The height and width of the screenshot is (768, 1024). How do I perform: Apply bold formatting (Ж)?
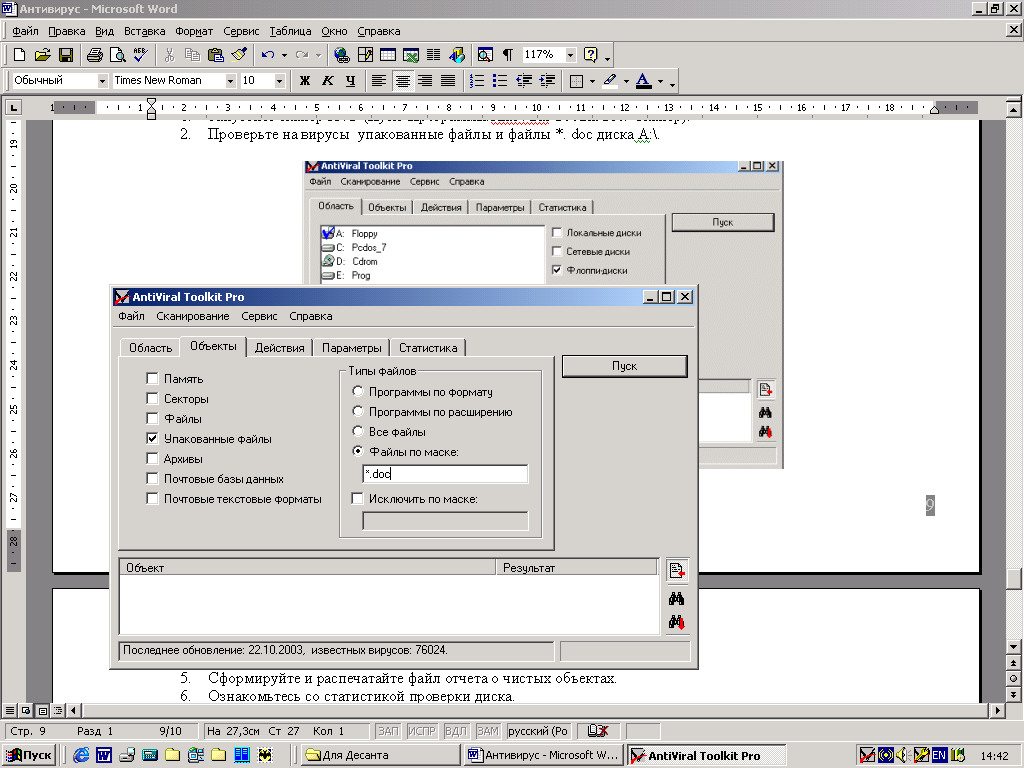(x=305, y=81)
